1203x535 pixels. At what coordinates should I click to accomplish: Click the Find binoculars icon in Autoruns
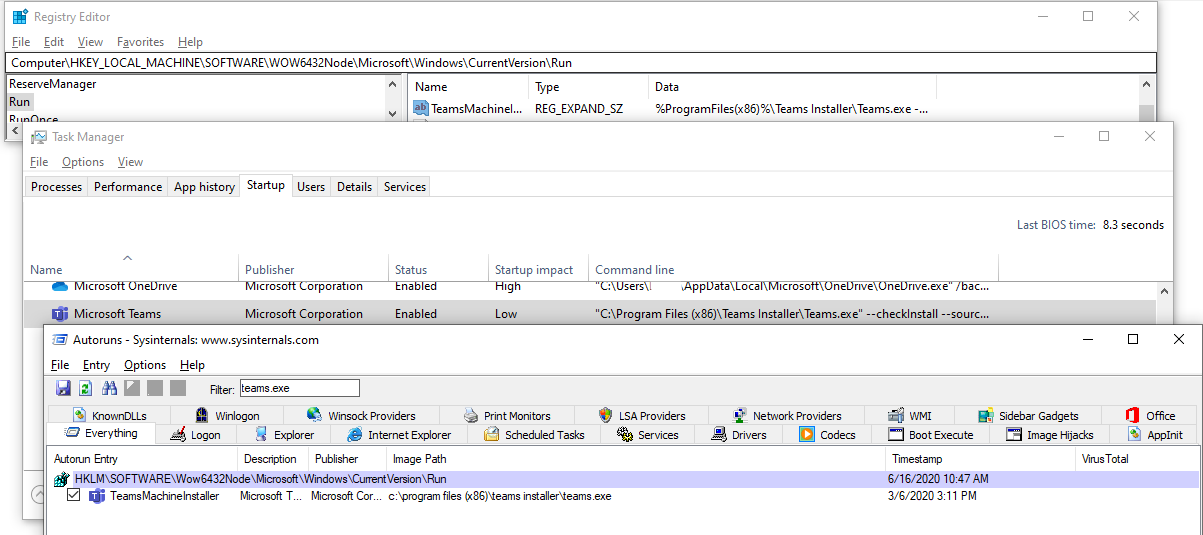click(x=109, y=388)
